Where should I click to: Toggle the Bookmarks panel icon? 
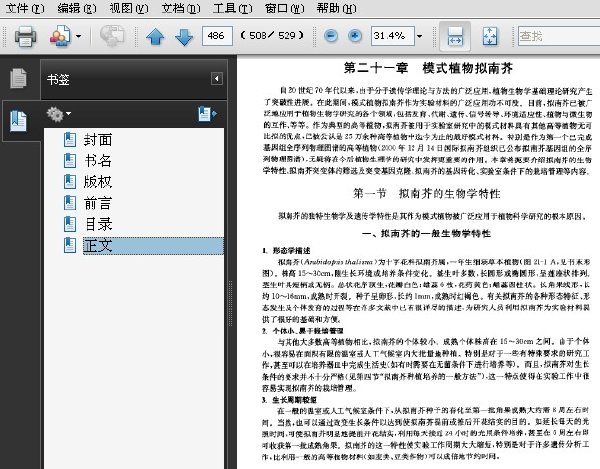[18, 121]
